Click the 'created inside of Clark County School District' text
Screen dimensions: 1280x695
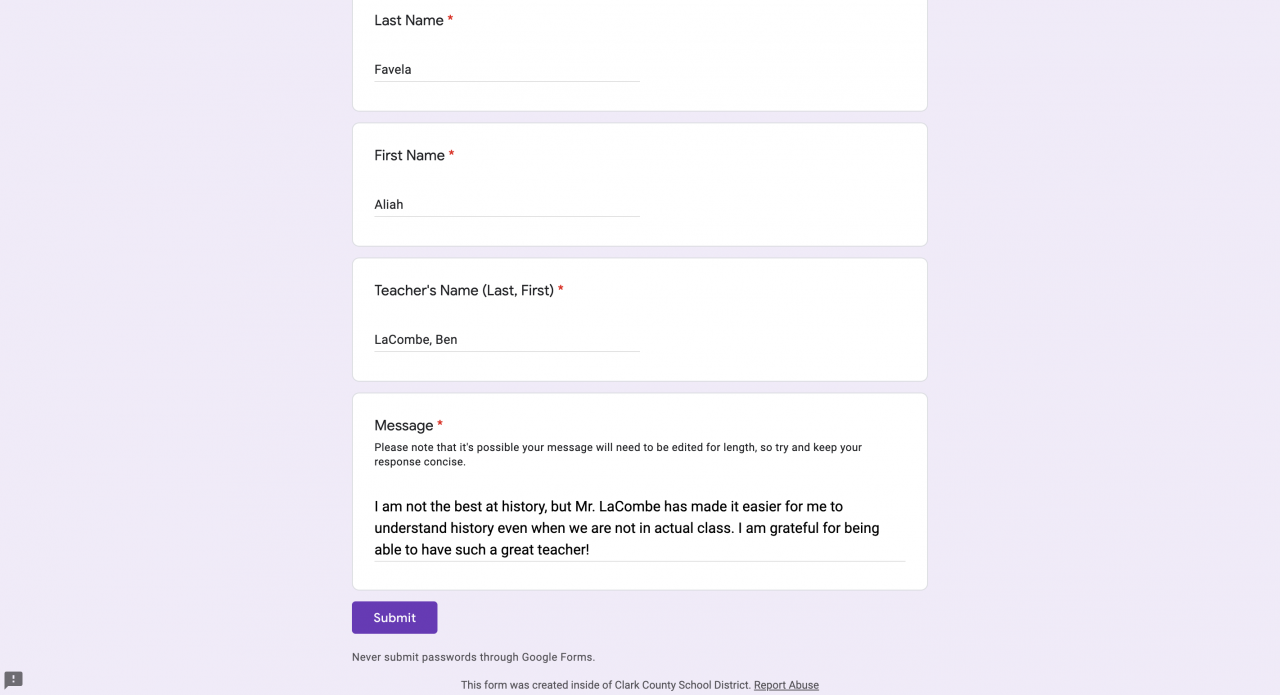pos(605,685)
